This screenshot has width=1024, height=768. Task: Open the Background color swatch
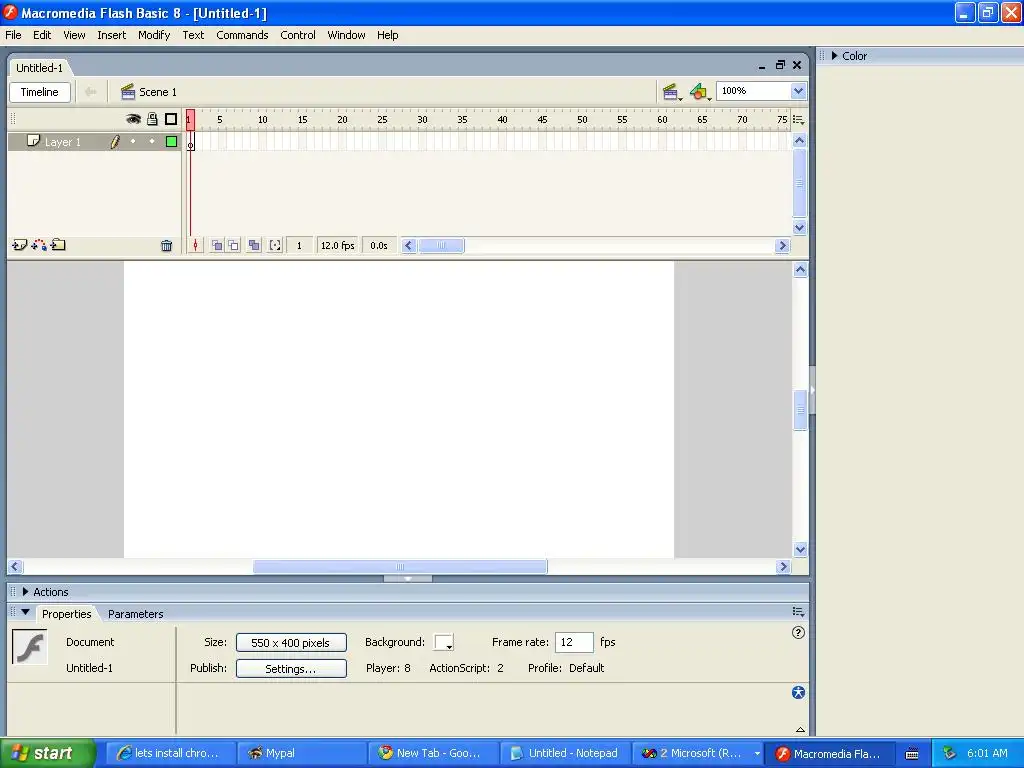point(443,643)
